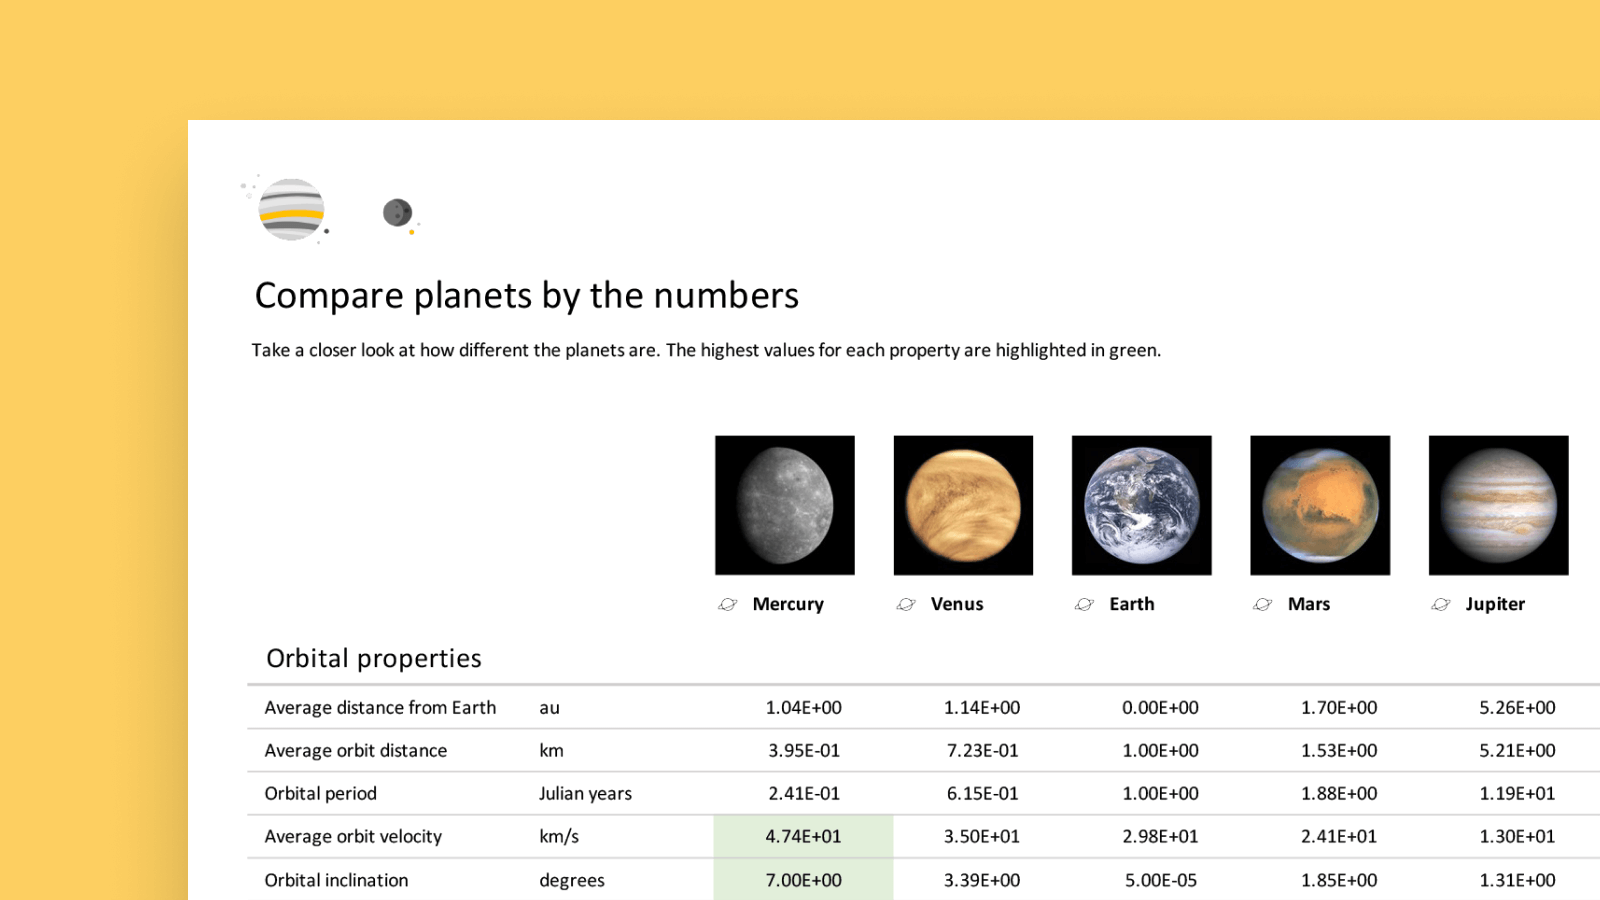Select Mars distance cell 1.70E+00
Image resolution: width=1600 pixels, height=900 pixels.
[x=1339, y=707]
